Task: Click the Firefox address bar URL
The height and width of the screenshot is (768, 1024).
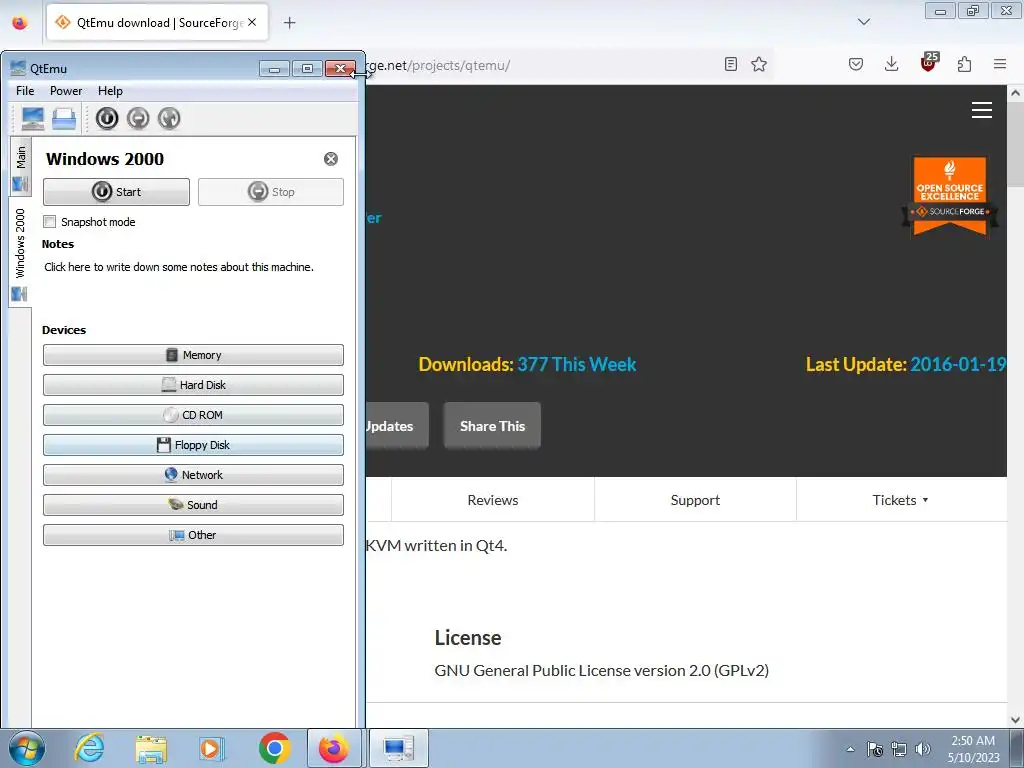Action: pos(438,65)
